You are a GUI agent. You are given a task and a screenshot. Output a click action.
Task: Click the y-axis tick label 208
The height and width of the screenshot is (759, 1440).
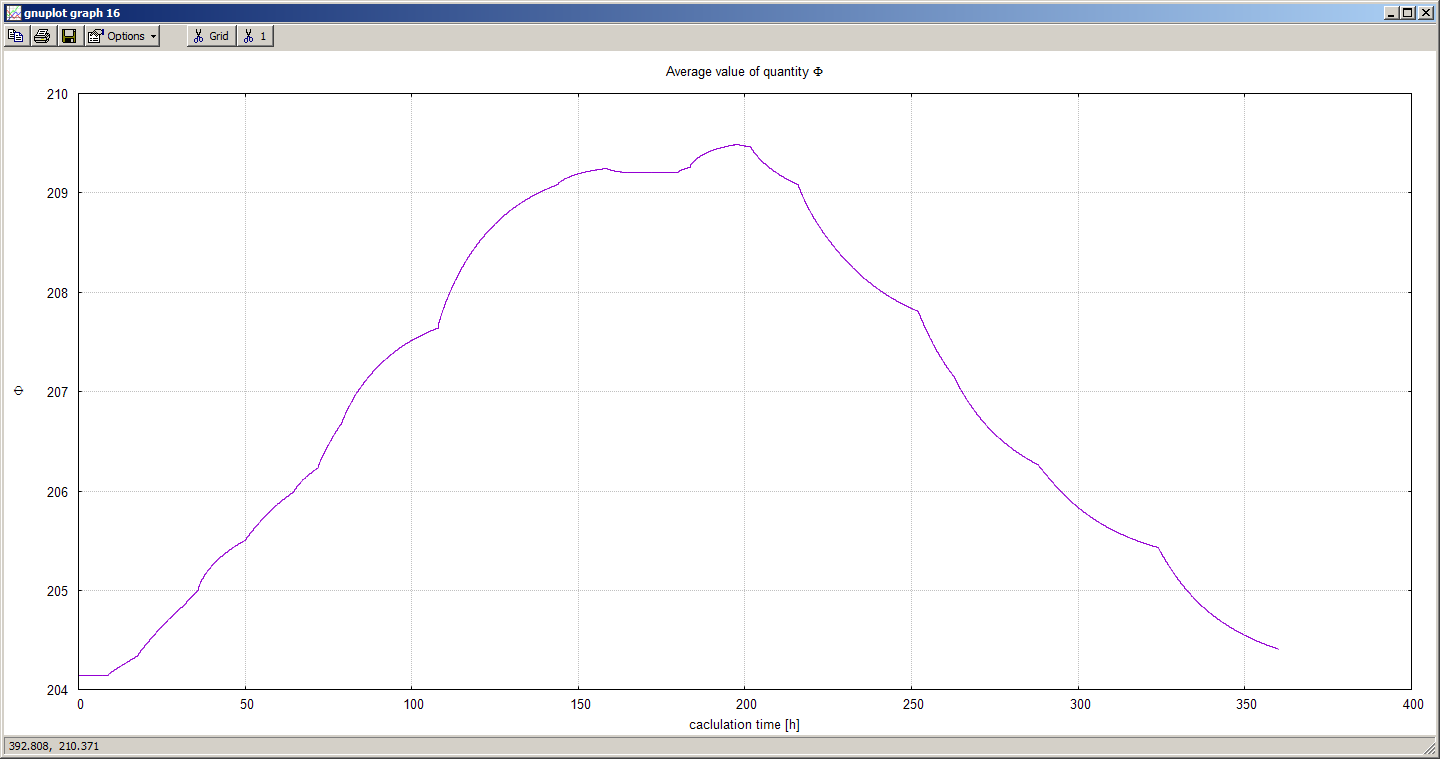(56, 293)
